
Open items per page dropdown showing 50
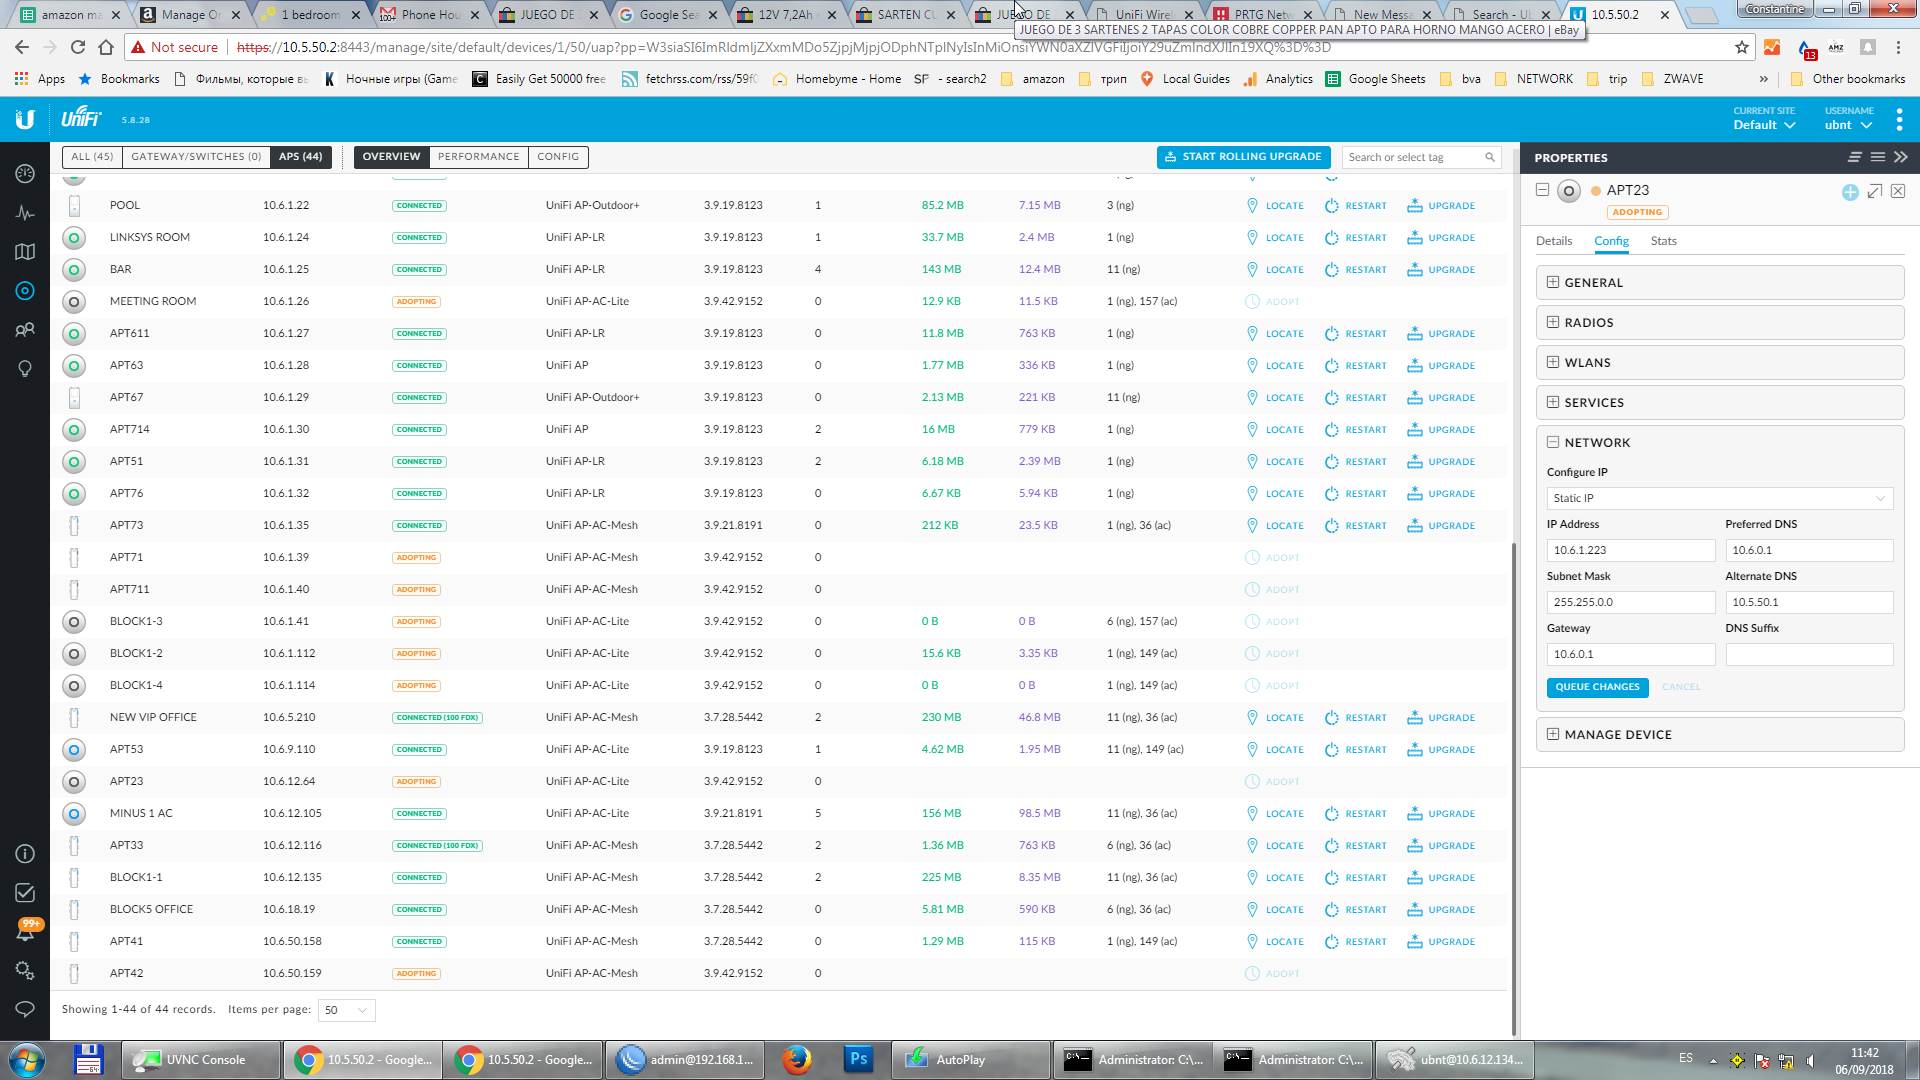pyautogui.click(x=346, y=1010)
